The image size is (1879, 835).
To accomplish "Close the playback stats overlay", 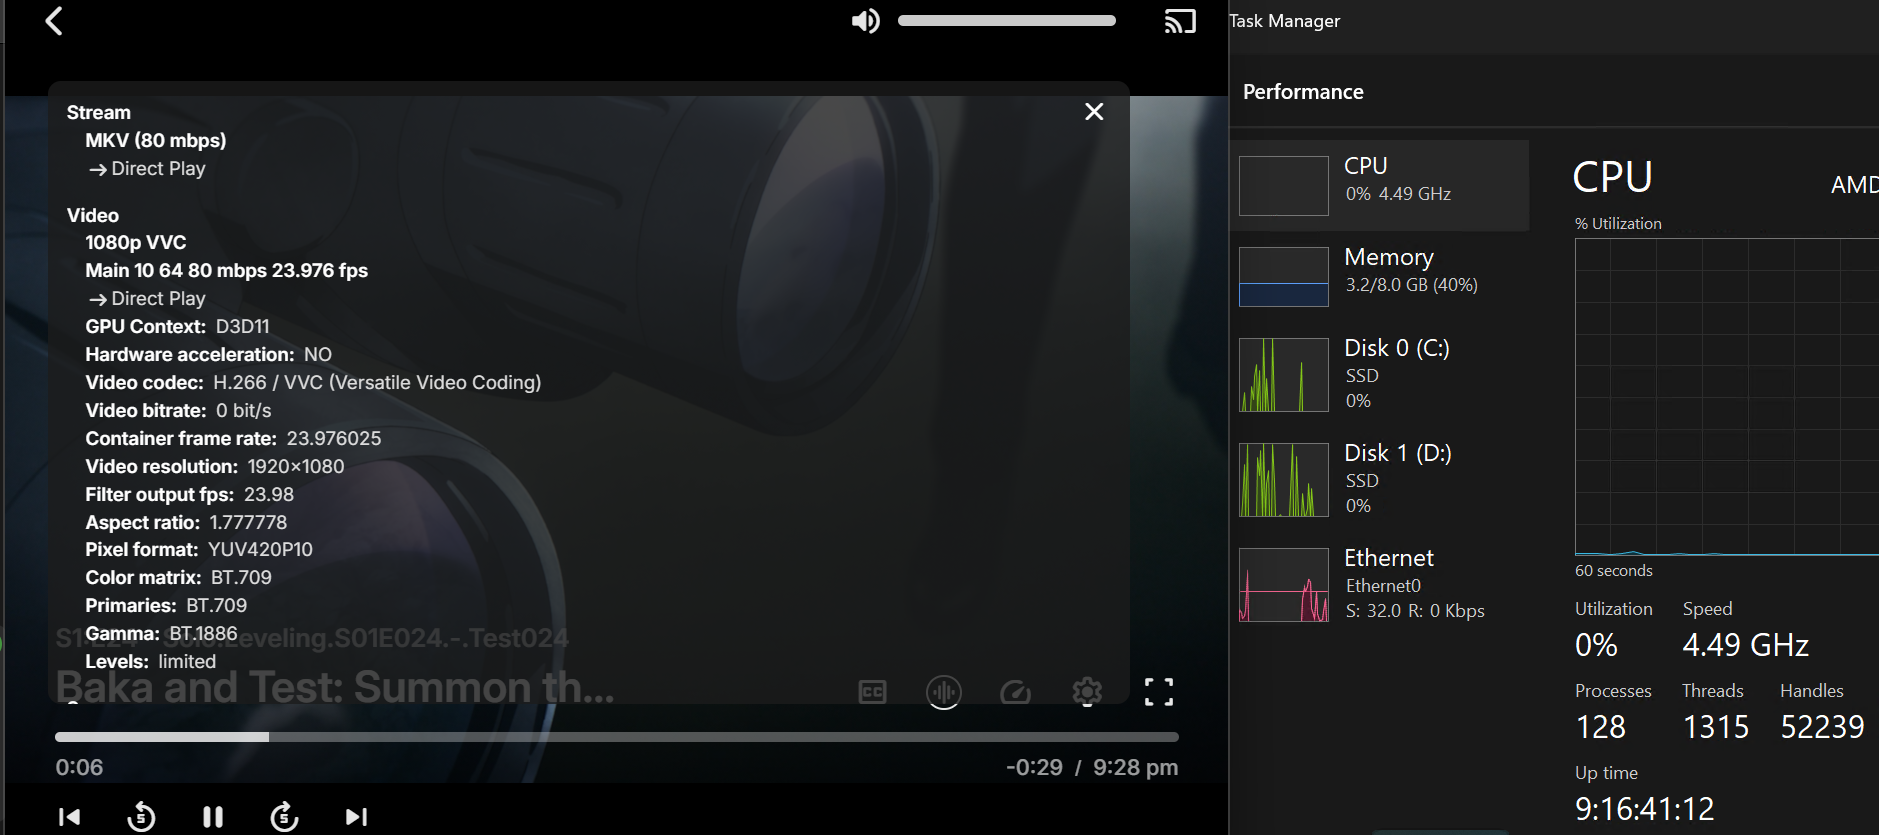I will [x=1095, y=112].
